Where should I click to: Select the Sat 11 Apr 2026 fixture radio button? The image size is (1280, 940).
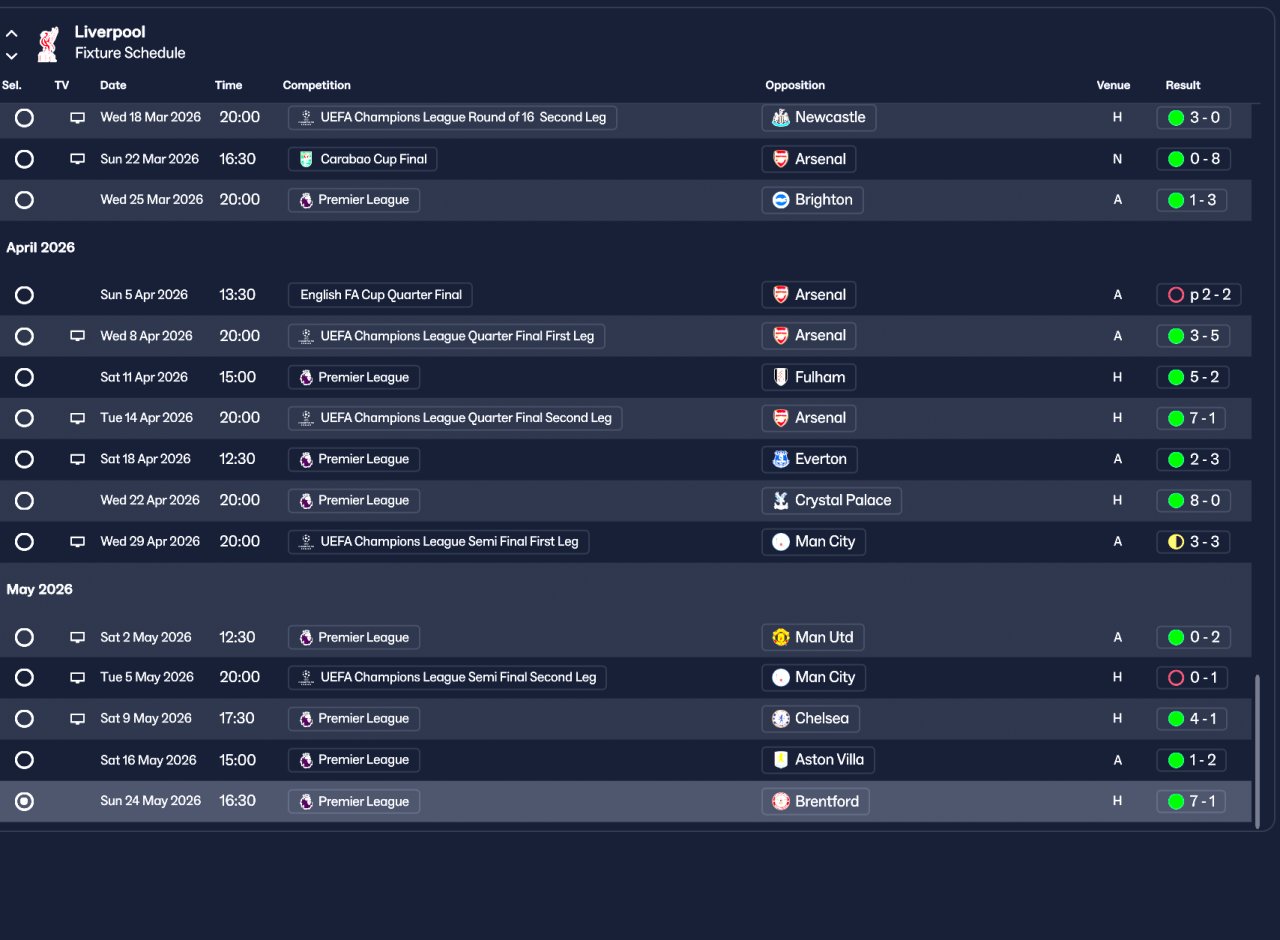(x=24, y=377)
